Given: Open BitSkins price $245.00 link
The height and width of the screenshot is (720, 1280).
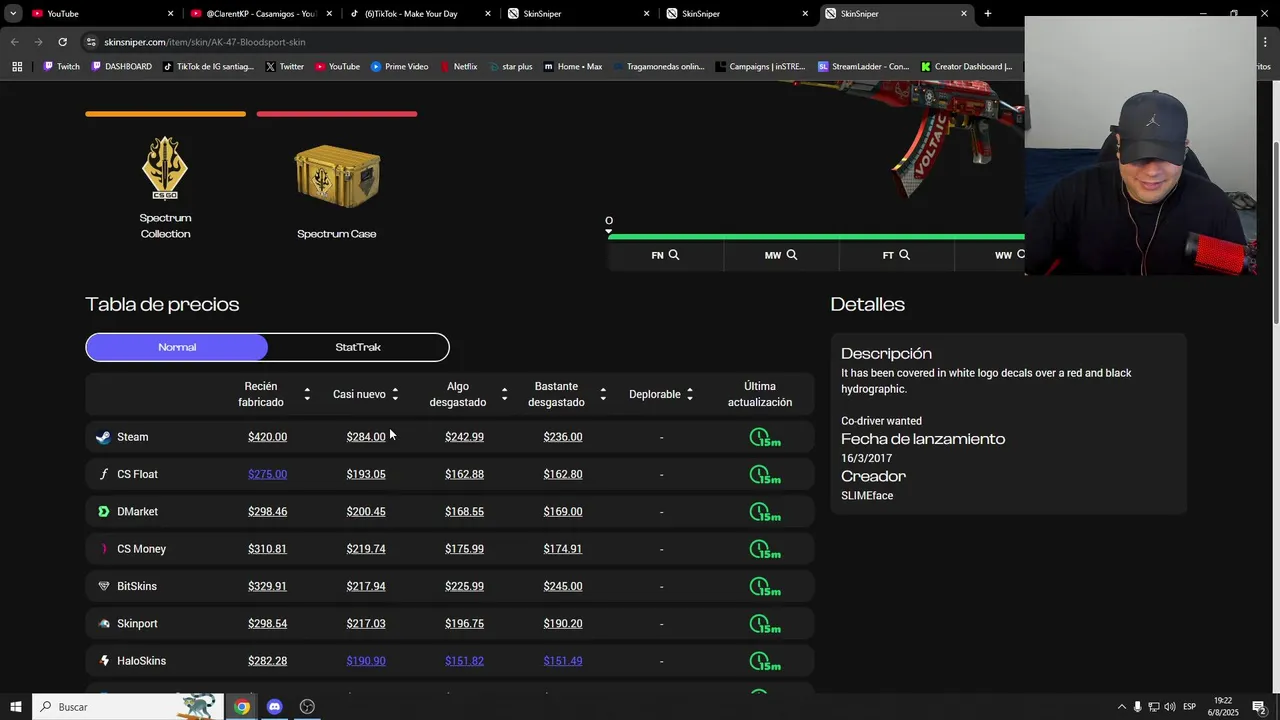Looking at the screenshot, I should [x=563, y=586].
